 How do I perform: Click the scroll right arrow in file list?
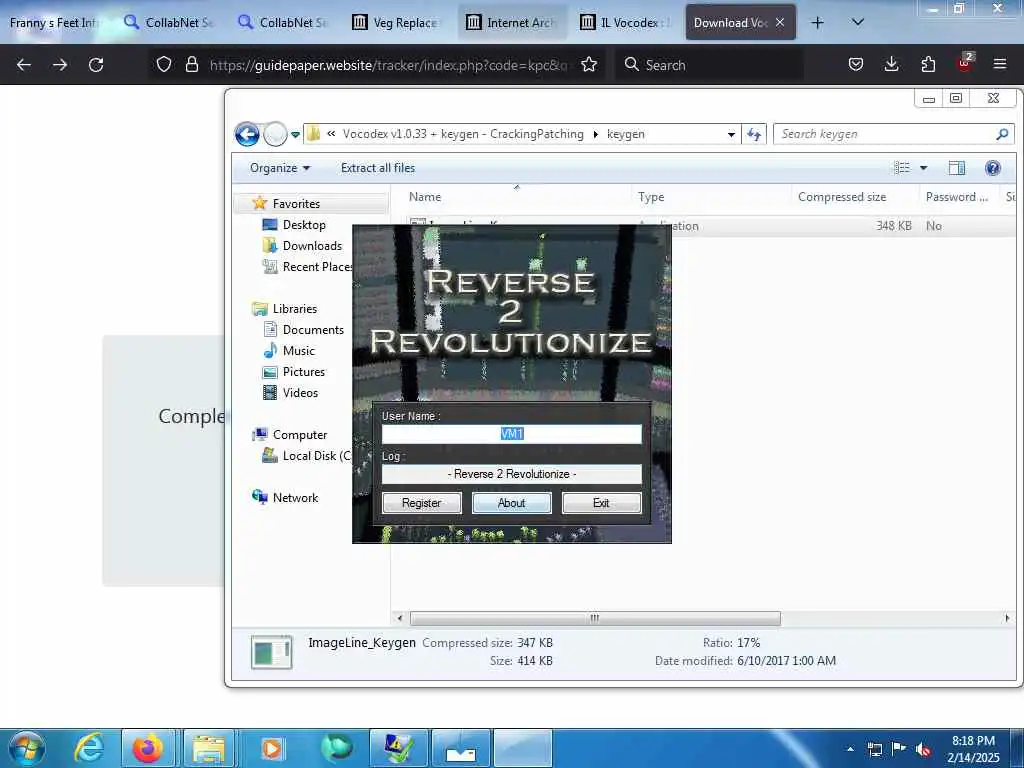click(x=1006, y=618)
